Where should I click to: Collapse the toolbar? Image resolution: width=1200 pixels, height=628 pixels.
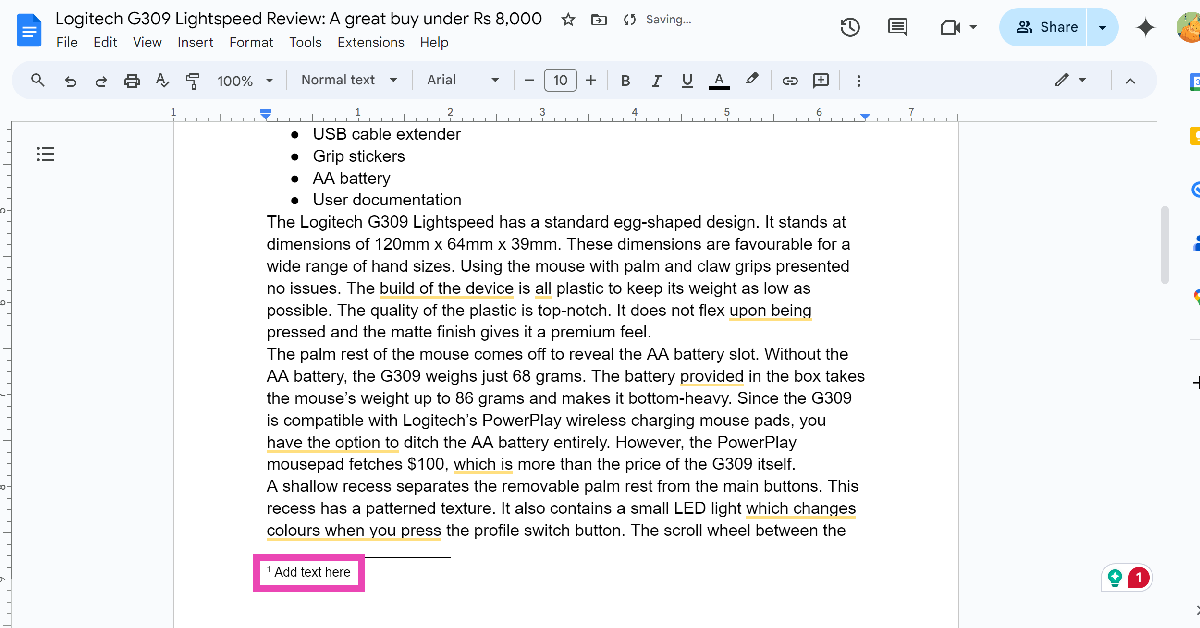click(1130, 80)
